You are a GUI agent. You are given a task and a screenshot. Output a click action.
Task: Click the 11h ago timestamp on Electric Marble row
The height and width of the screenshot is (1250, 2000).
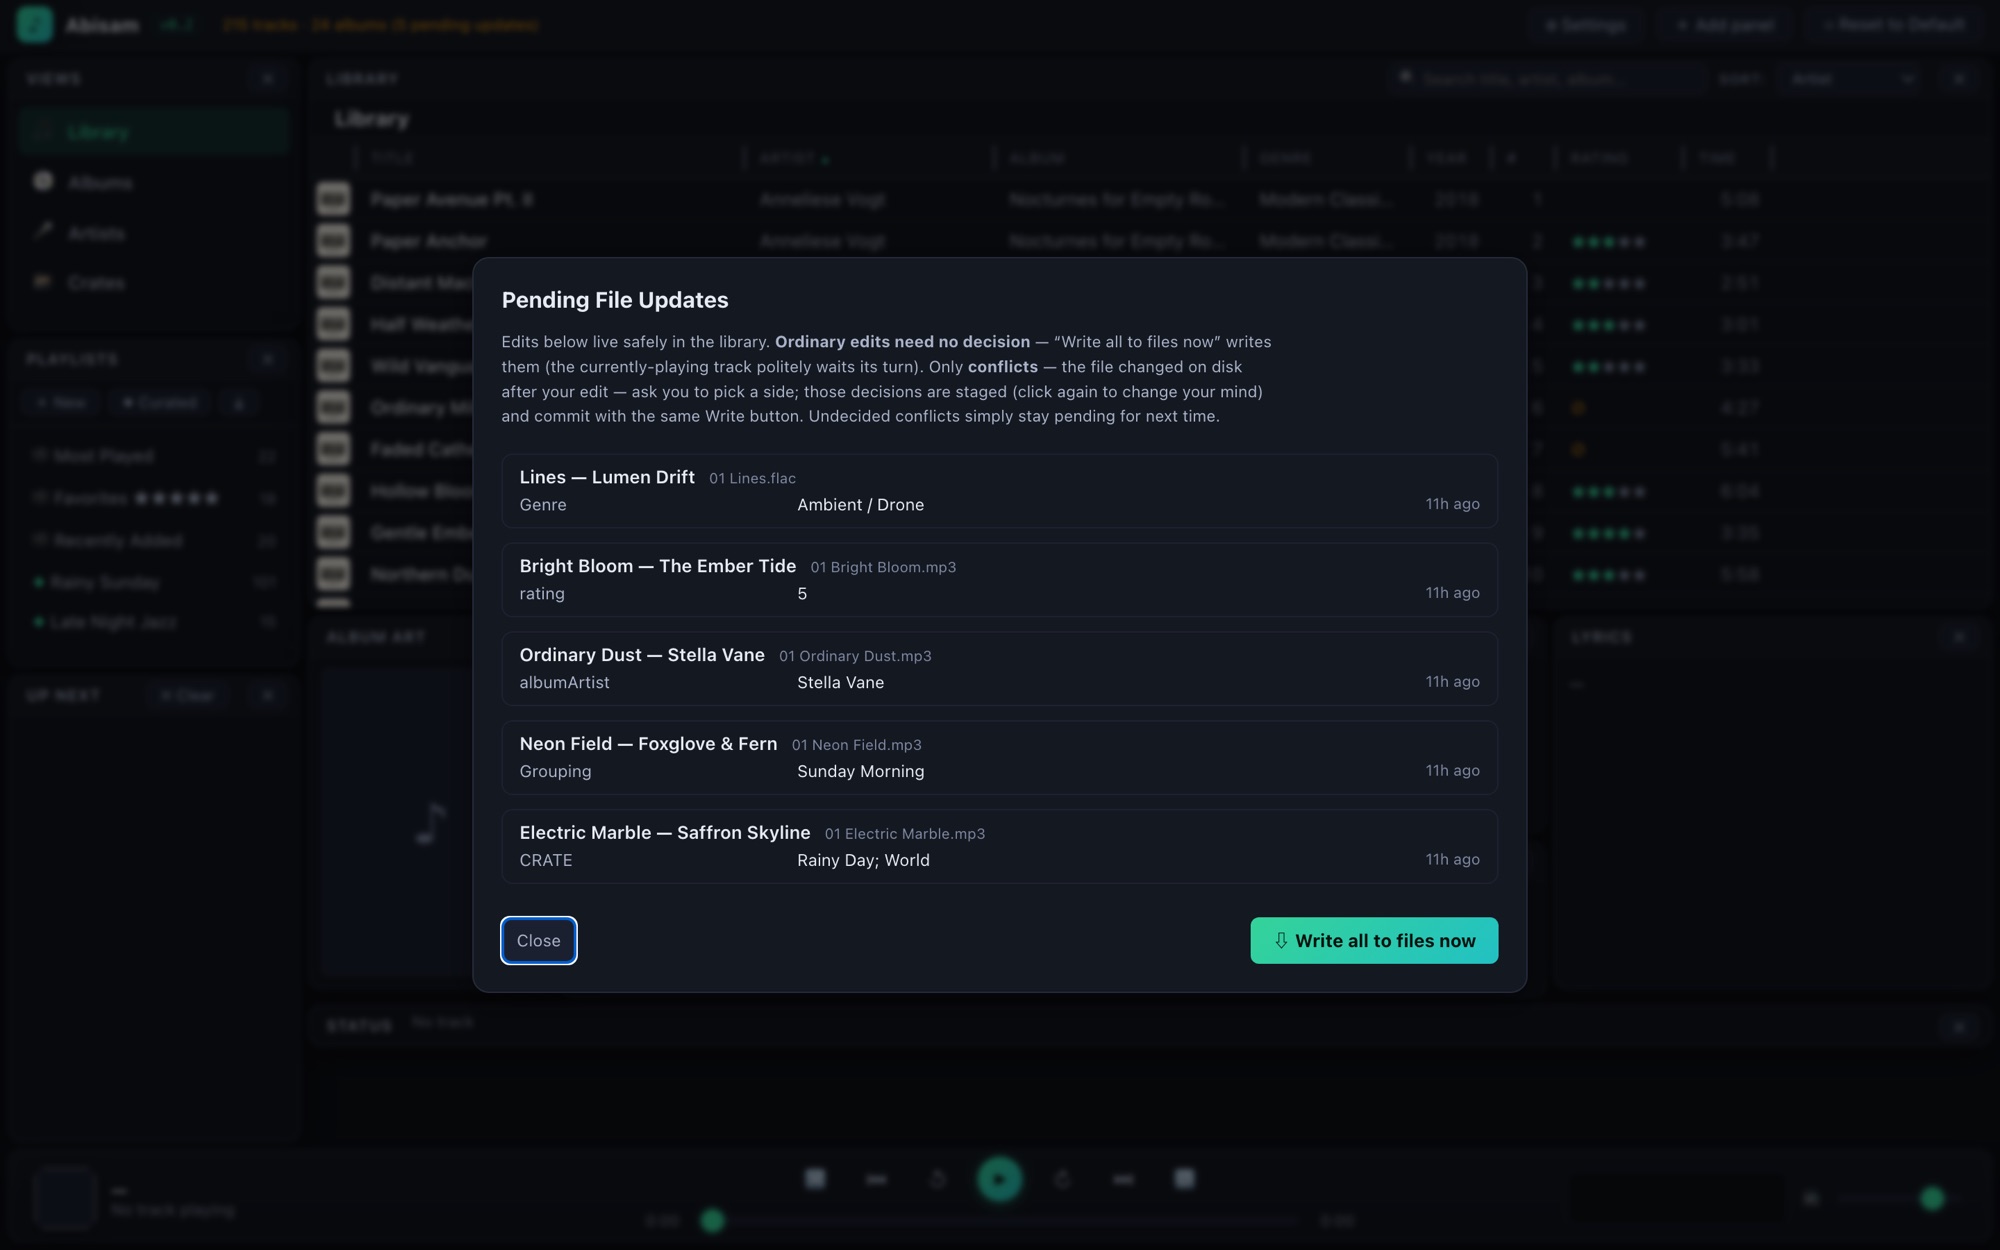point(1452,860)
